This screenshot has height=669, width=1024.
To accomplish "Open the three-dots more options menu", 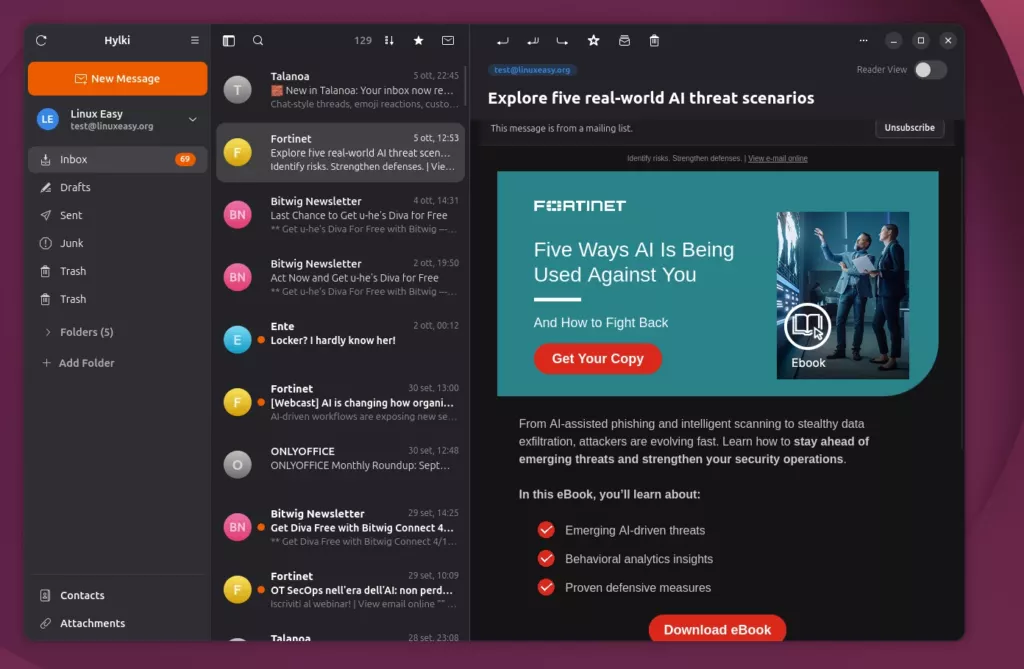I will coord(863,41).
